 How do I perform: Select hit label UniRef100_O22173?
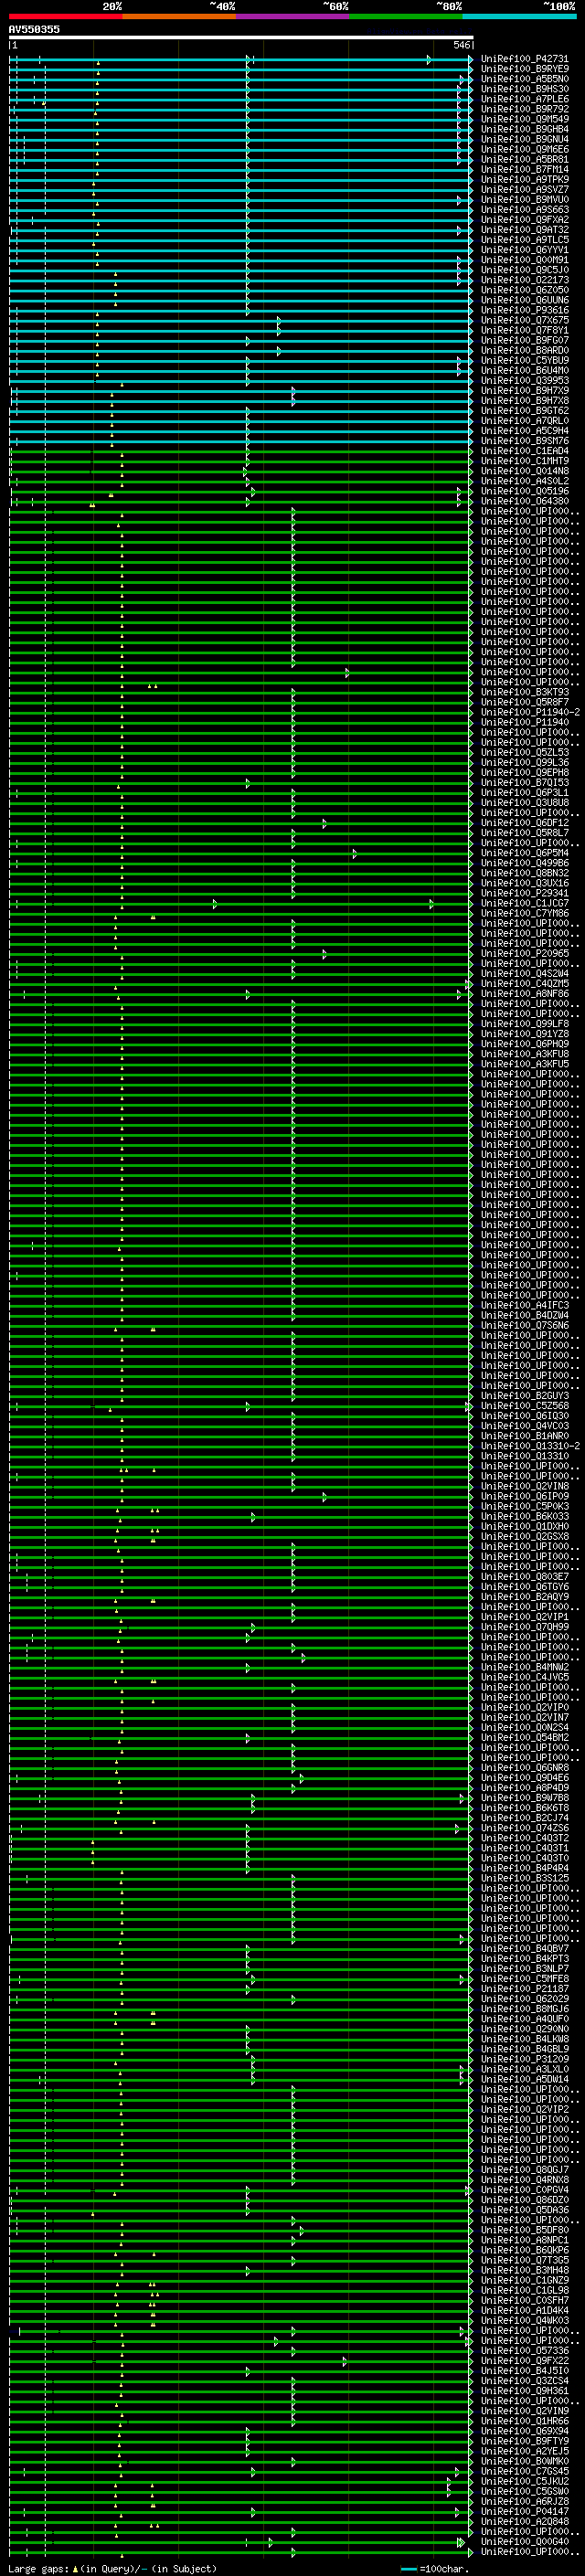(524, 280)
